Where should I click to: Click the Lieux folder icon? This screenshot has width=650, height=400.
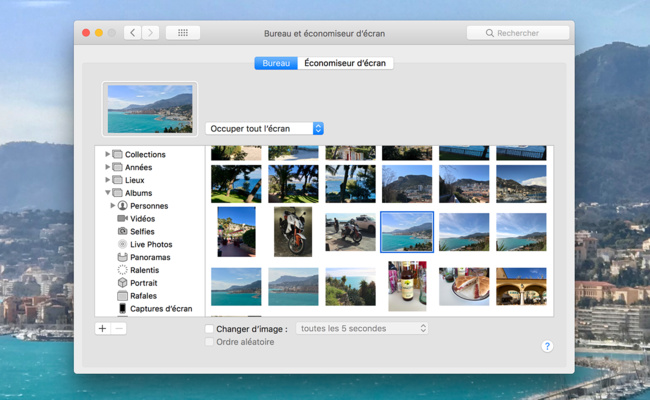click(x=118, y=180)
